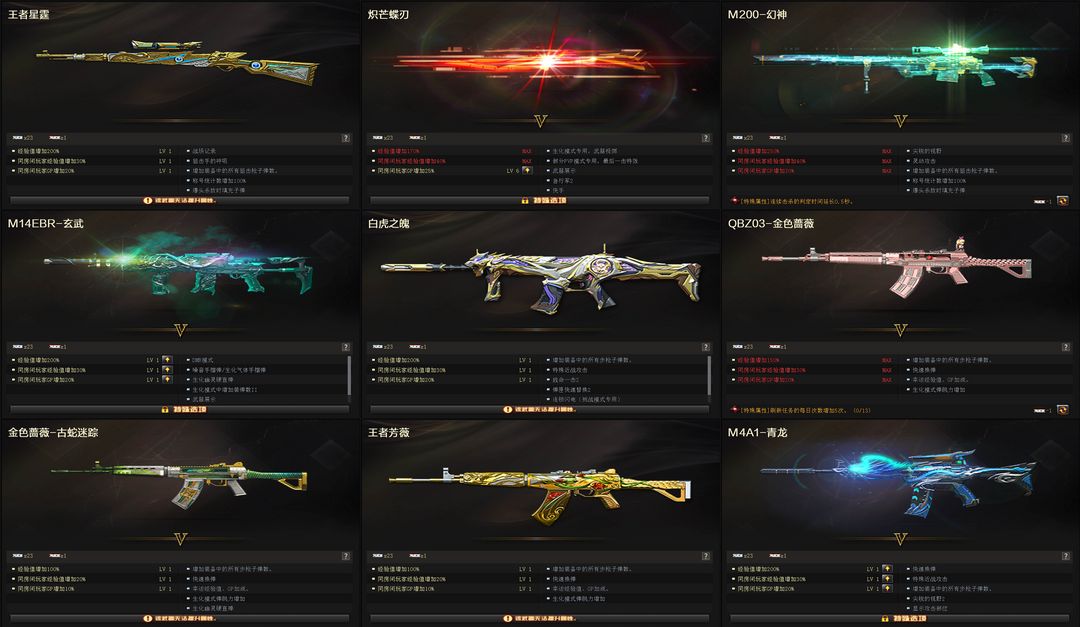Click the orange warning bar under 王者星霆
1080x627 pixels.
coord(180,201)
